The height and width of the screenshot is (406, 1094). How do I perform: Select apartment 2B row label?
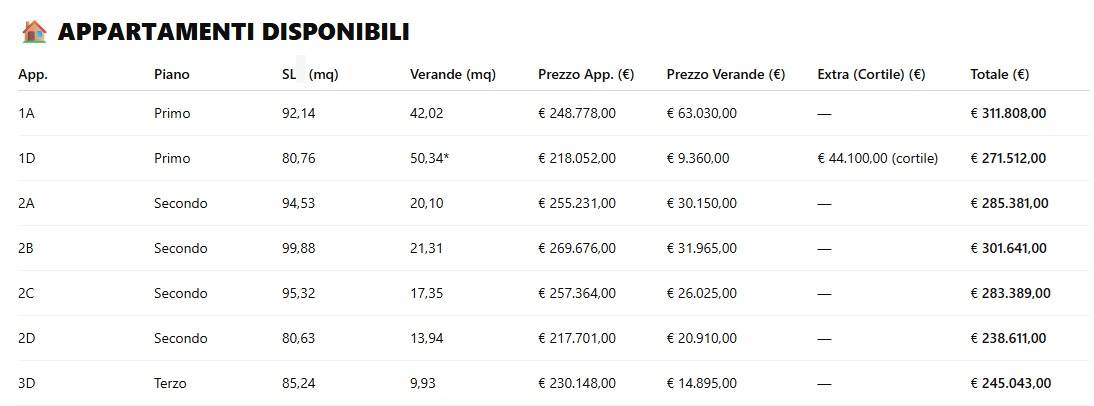(27, 248)
